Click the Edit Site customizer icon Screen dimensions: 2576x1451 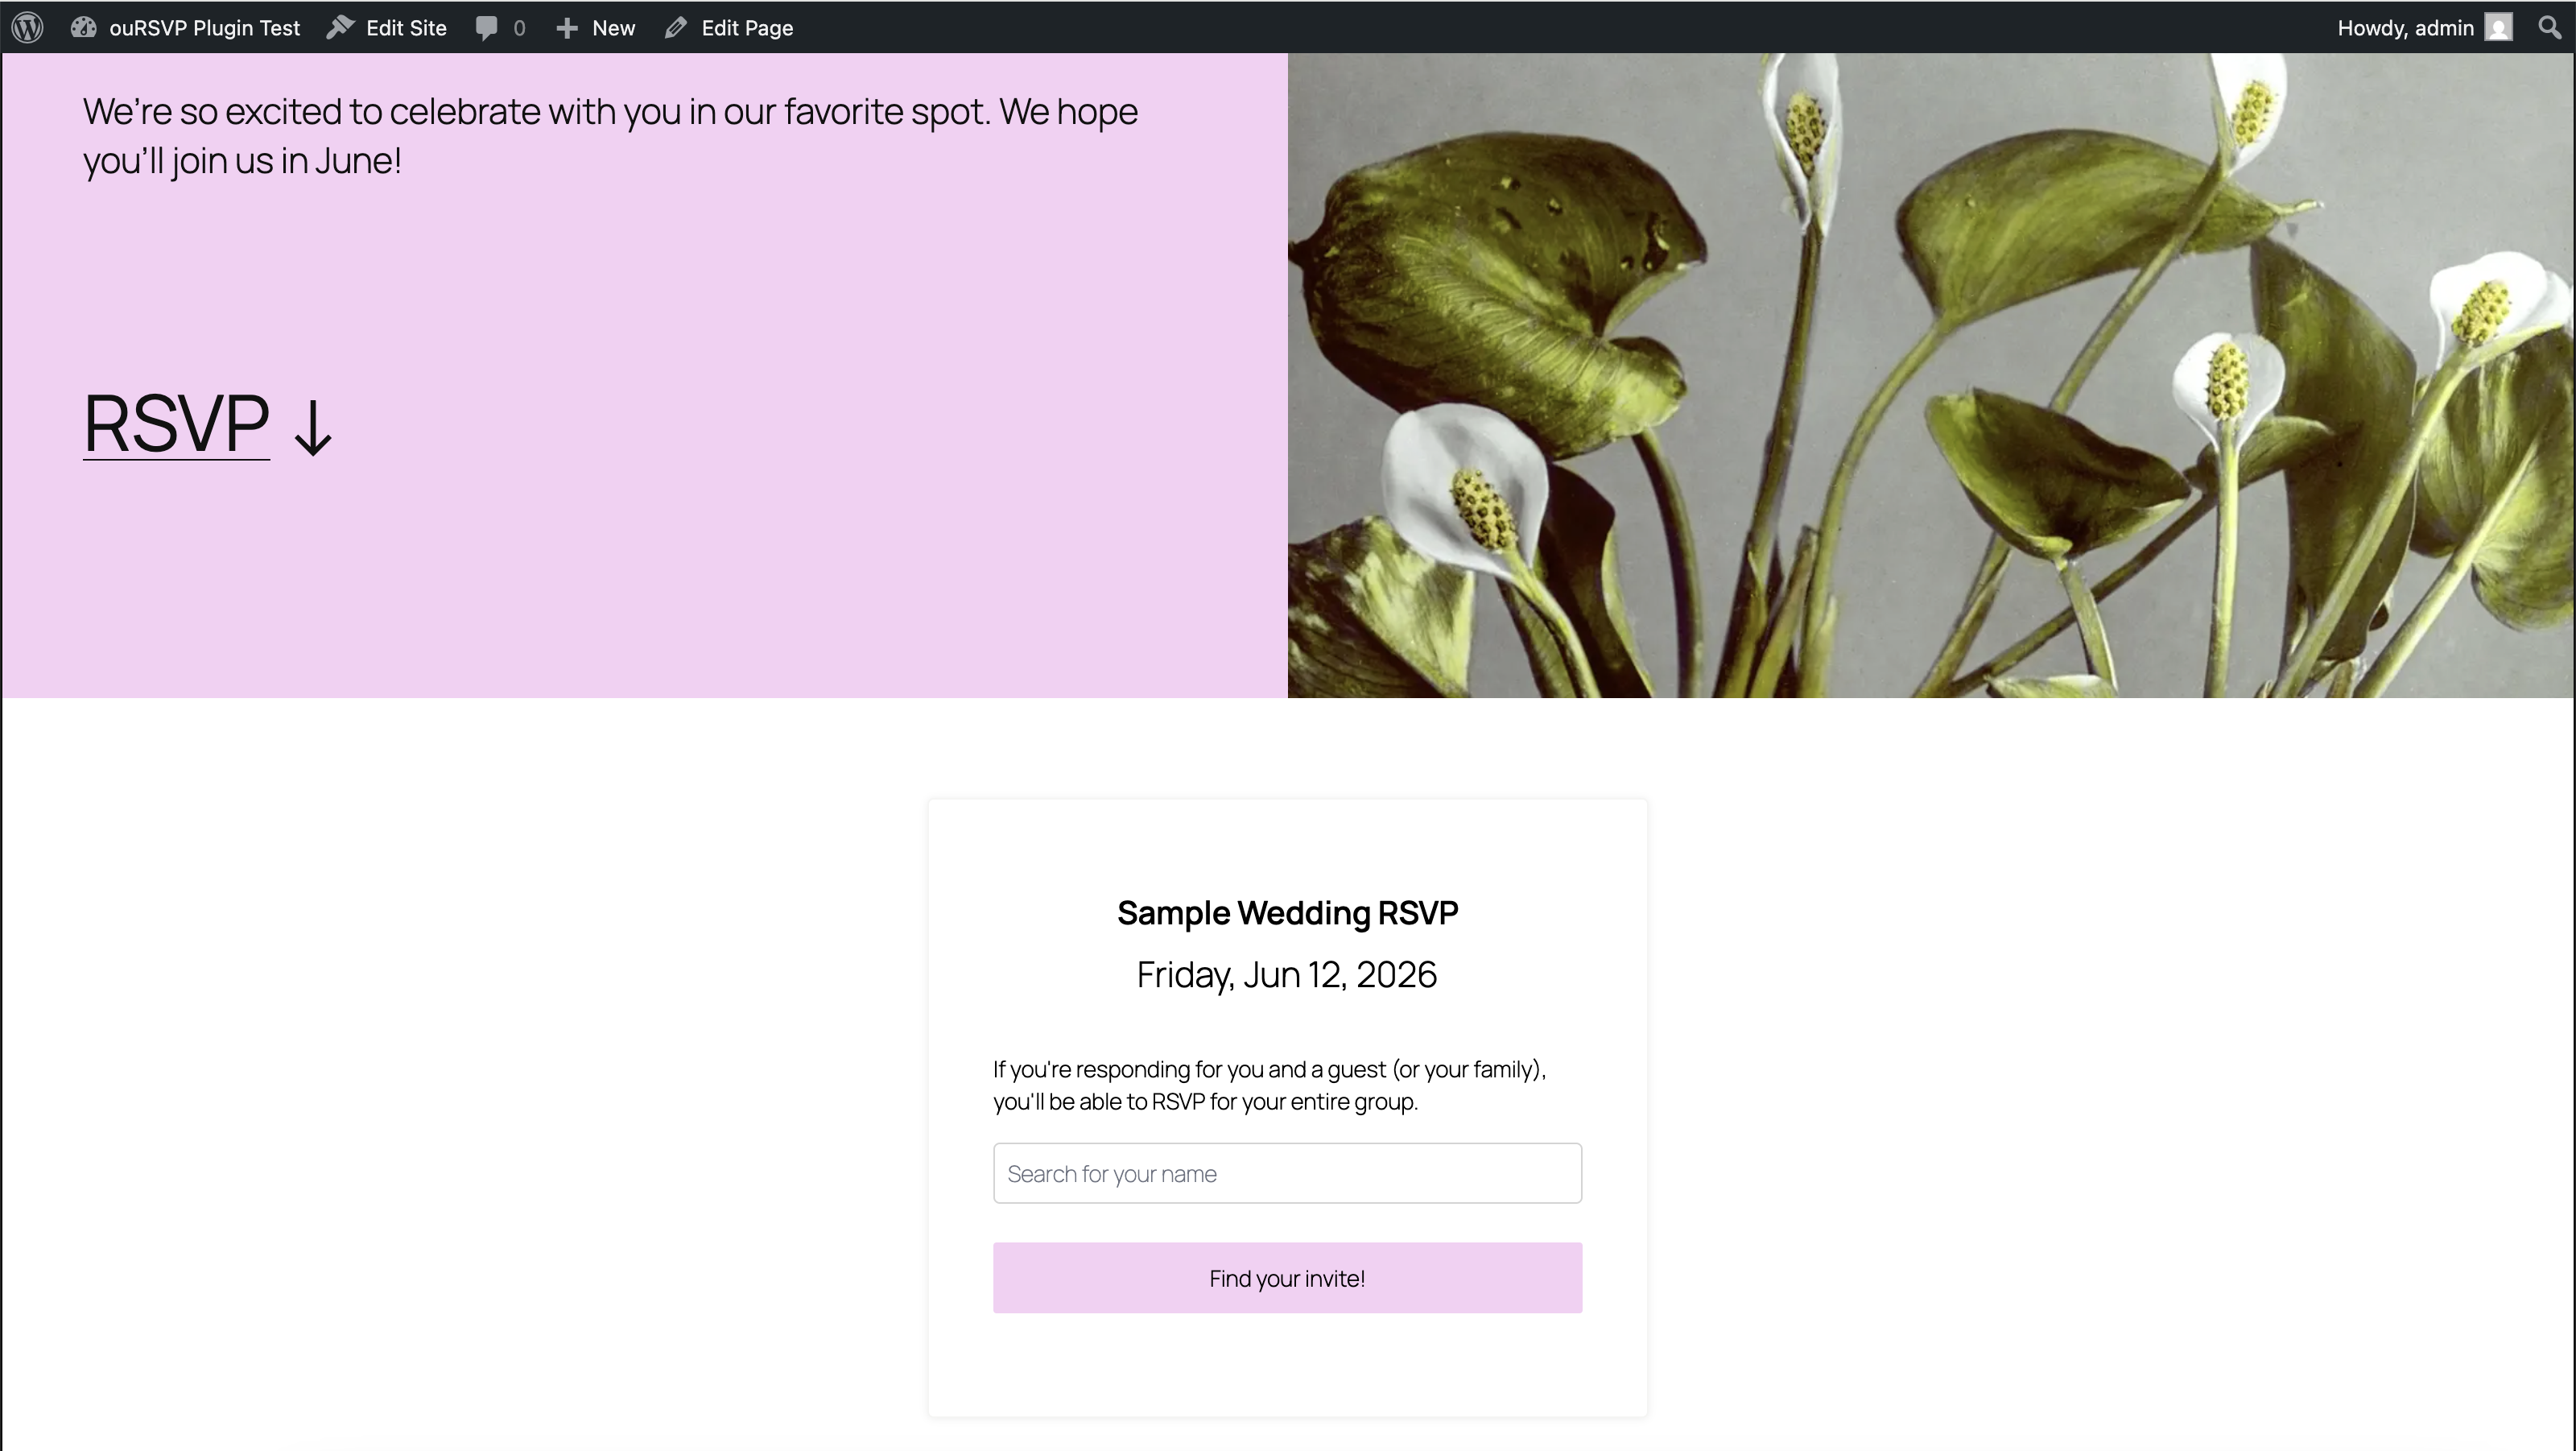(340, 27)
